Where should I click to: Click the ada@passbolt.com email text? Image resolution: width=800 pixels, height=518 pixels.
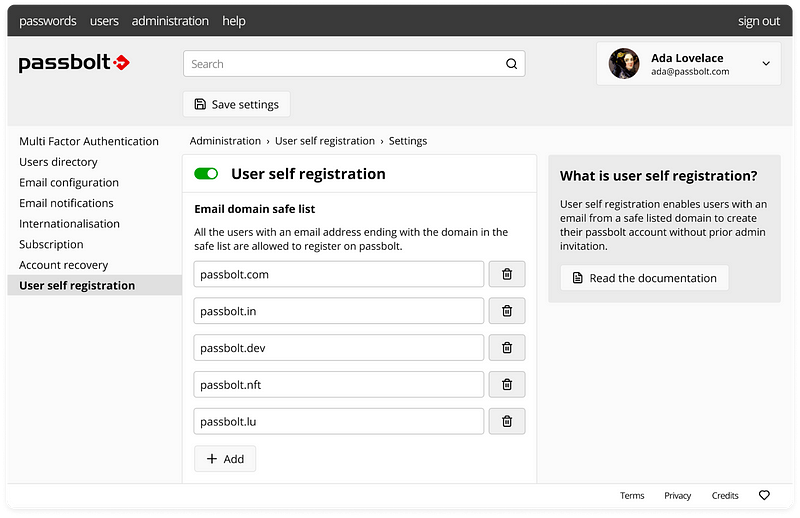690,72
